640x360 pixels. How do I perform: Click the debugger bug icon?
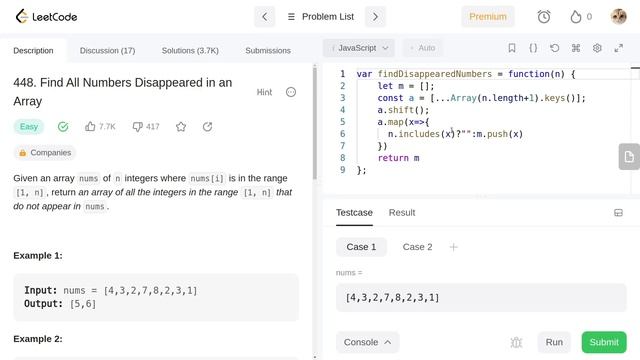point(516,342)
